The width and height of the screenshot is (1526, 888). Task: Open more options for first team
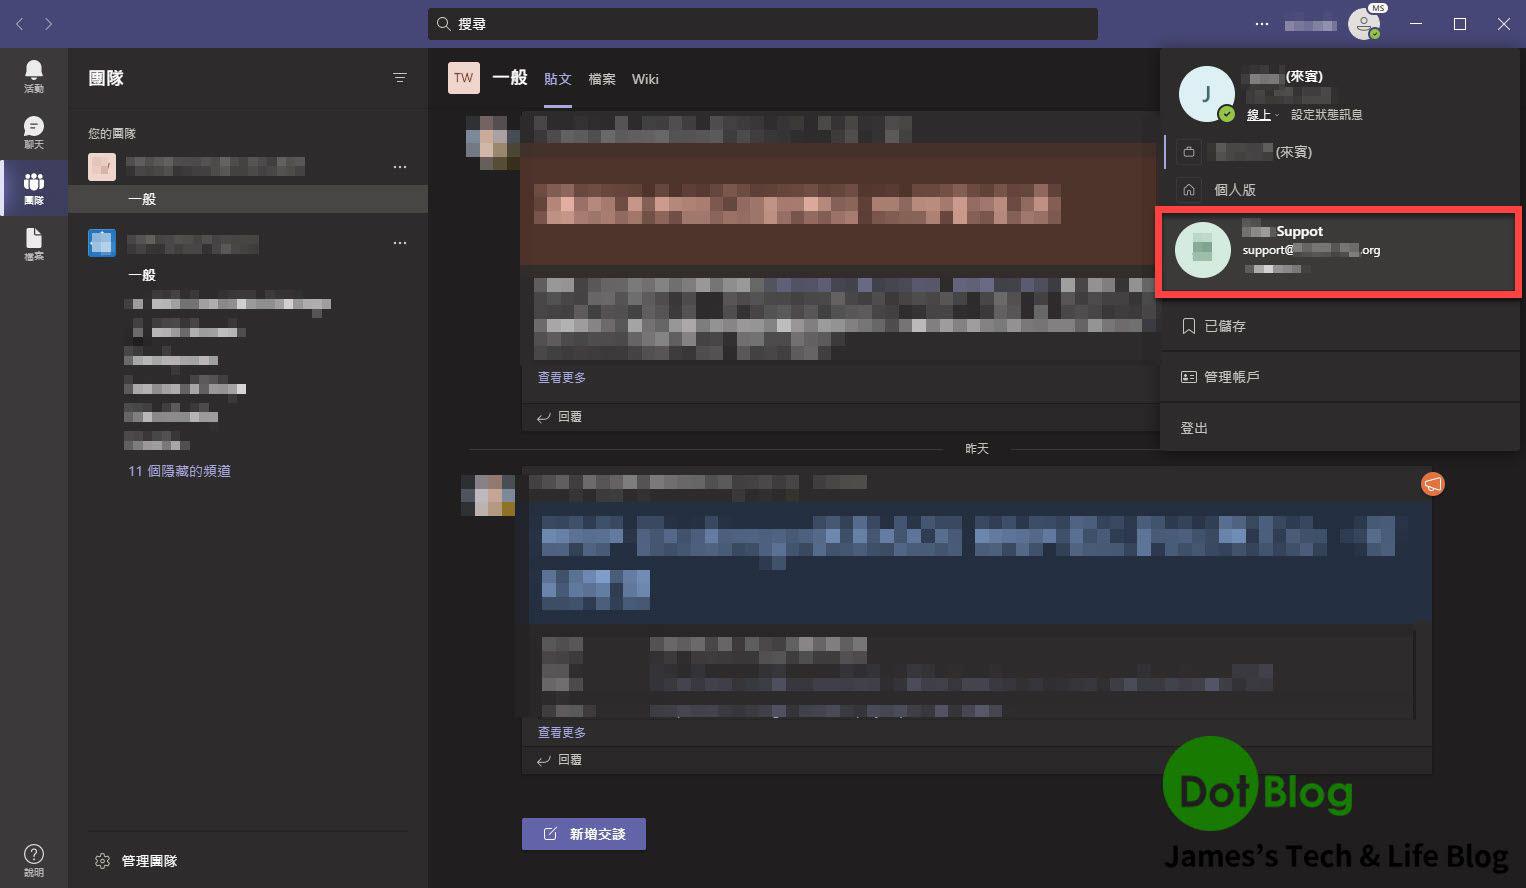(x=400, y=167)
